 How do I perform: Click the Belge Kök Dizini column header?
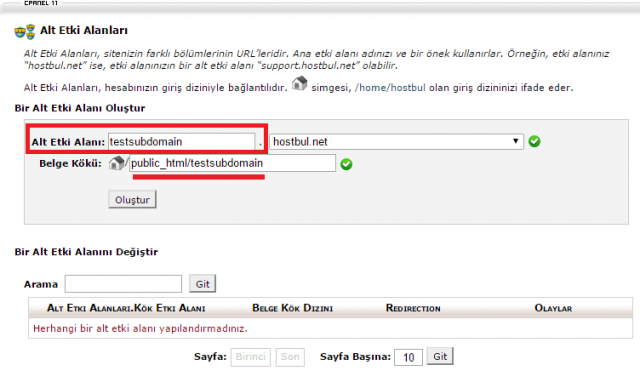click(x=293, y=308)
